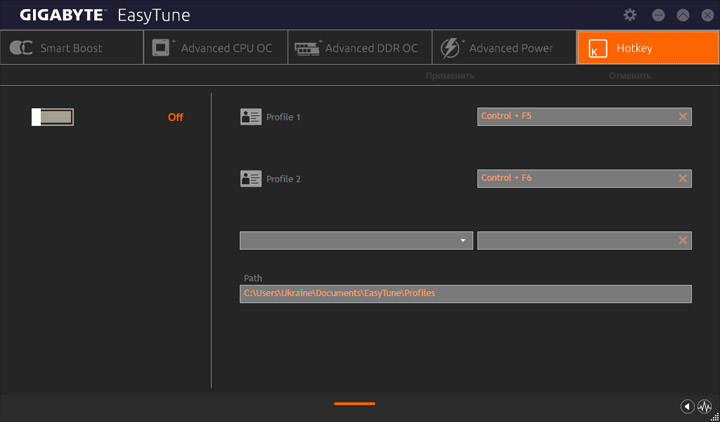This screenshot has height=422, width=720.
Task: Select the Hotkey tab
Action: click(x=648, y=48)
